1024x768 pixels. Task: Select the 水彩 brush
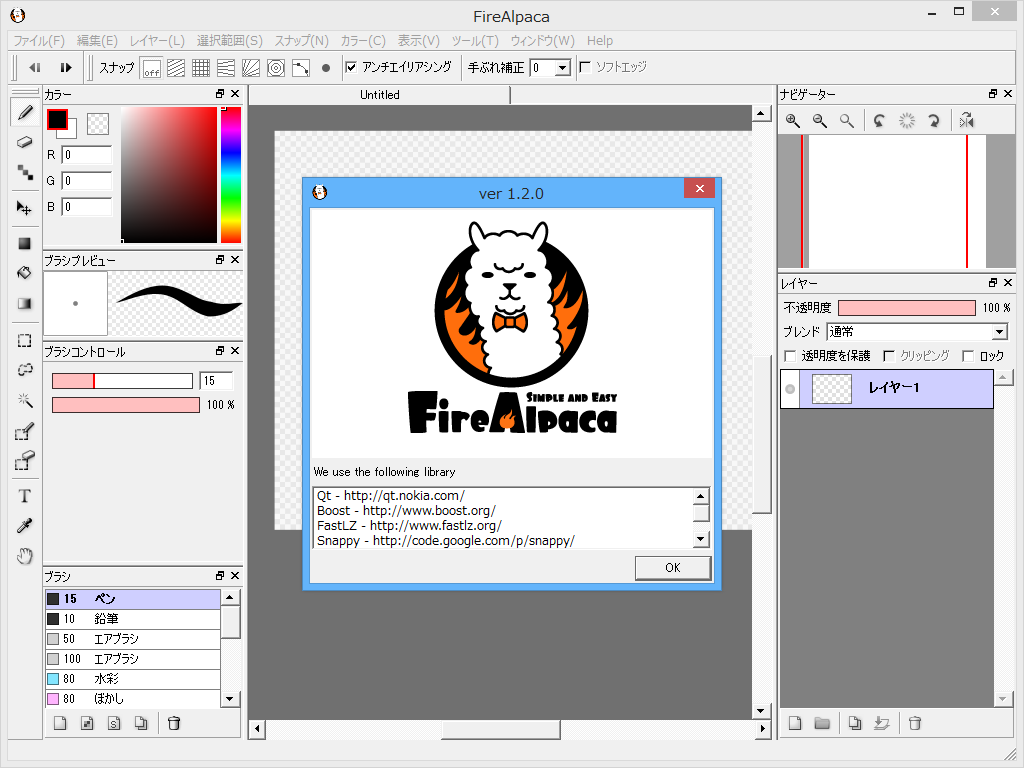click(x=133, y=679)
